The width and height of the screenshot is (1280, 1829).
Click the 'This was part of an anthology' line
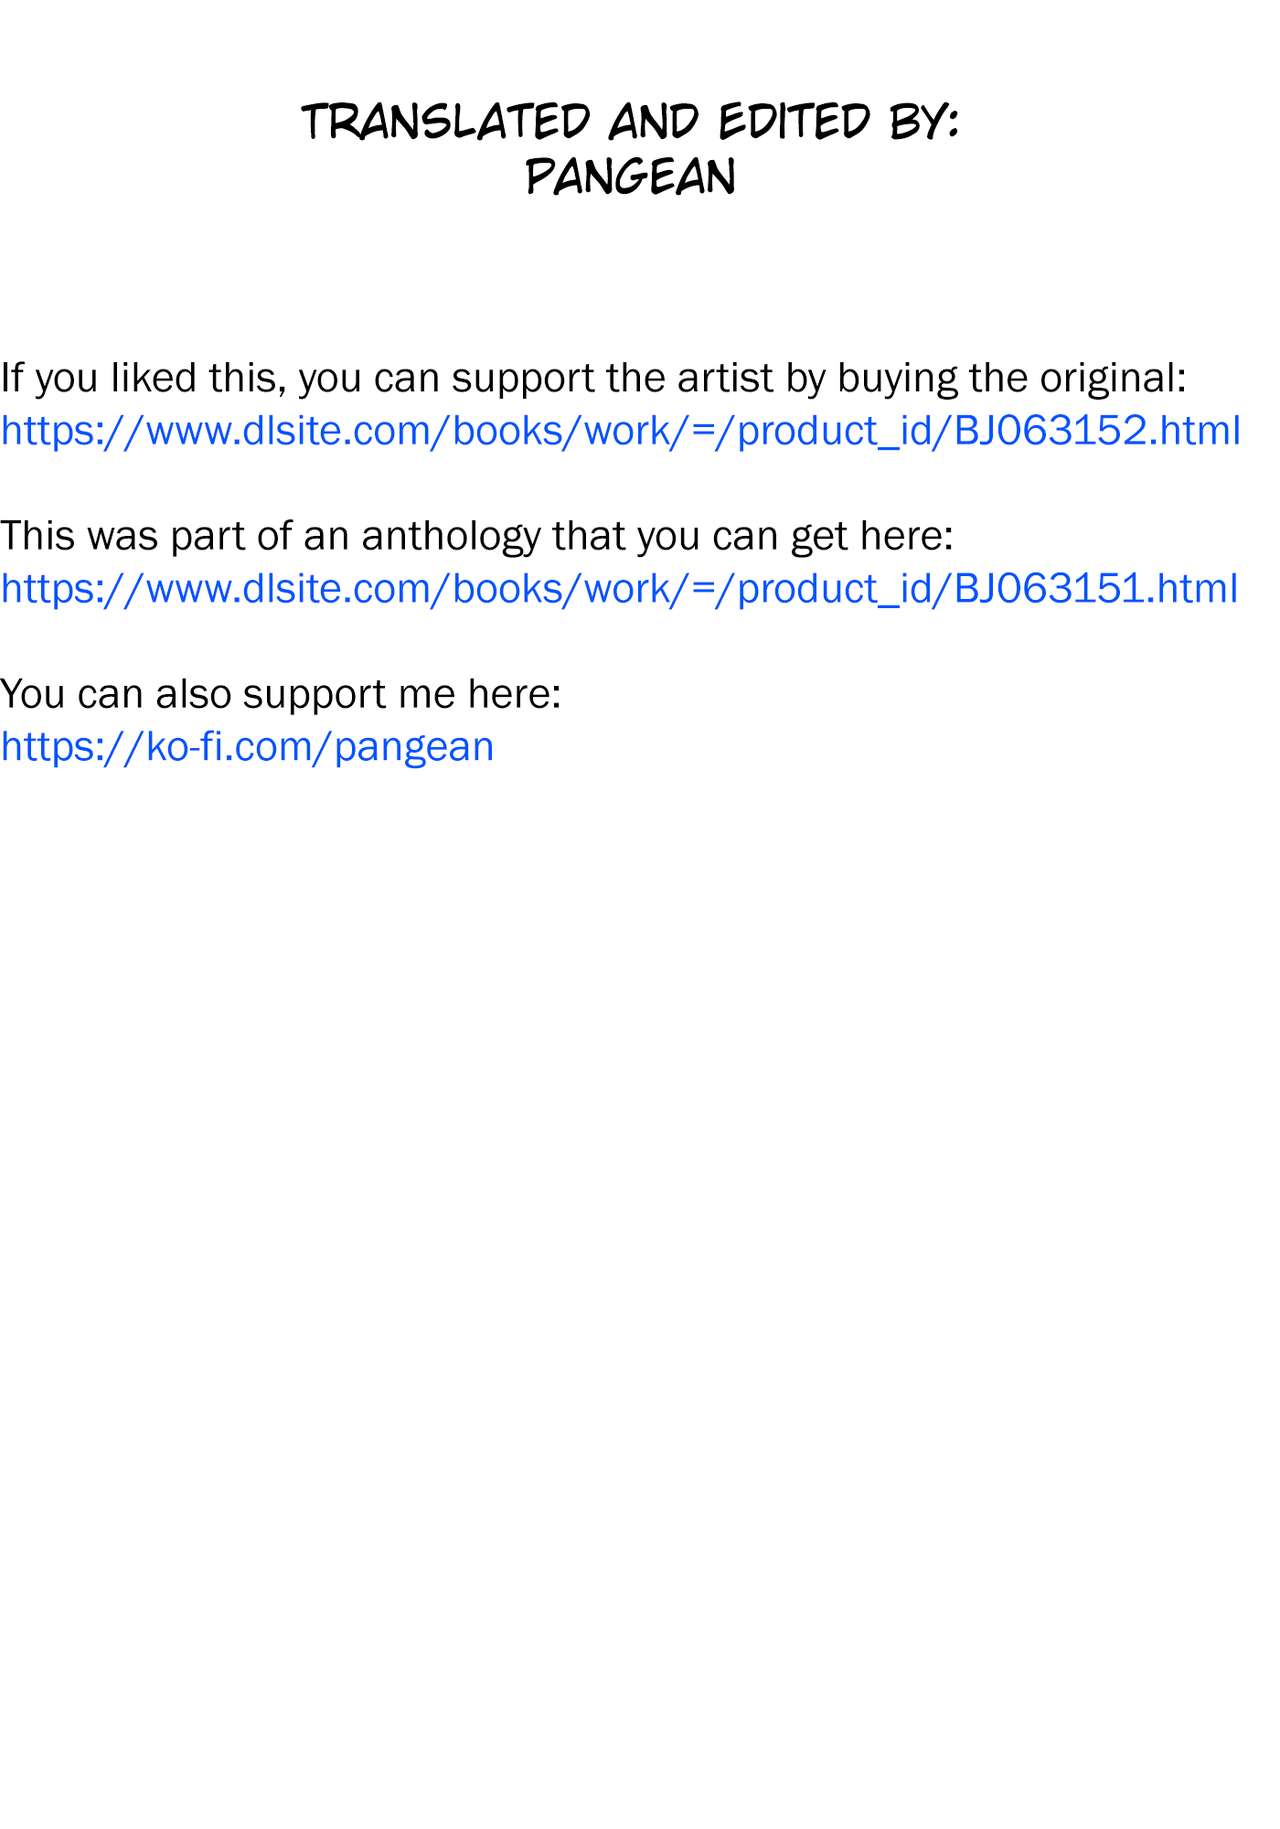pyautogui.click(x=476, y=536)
